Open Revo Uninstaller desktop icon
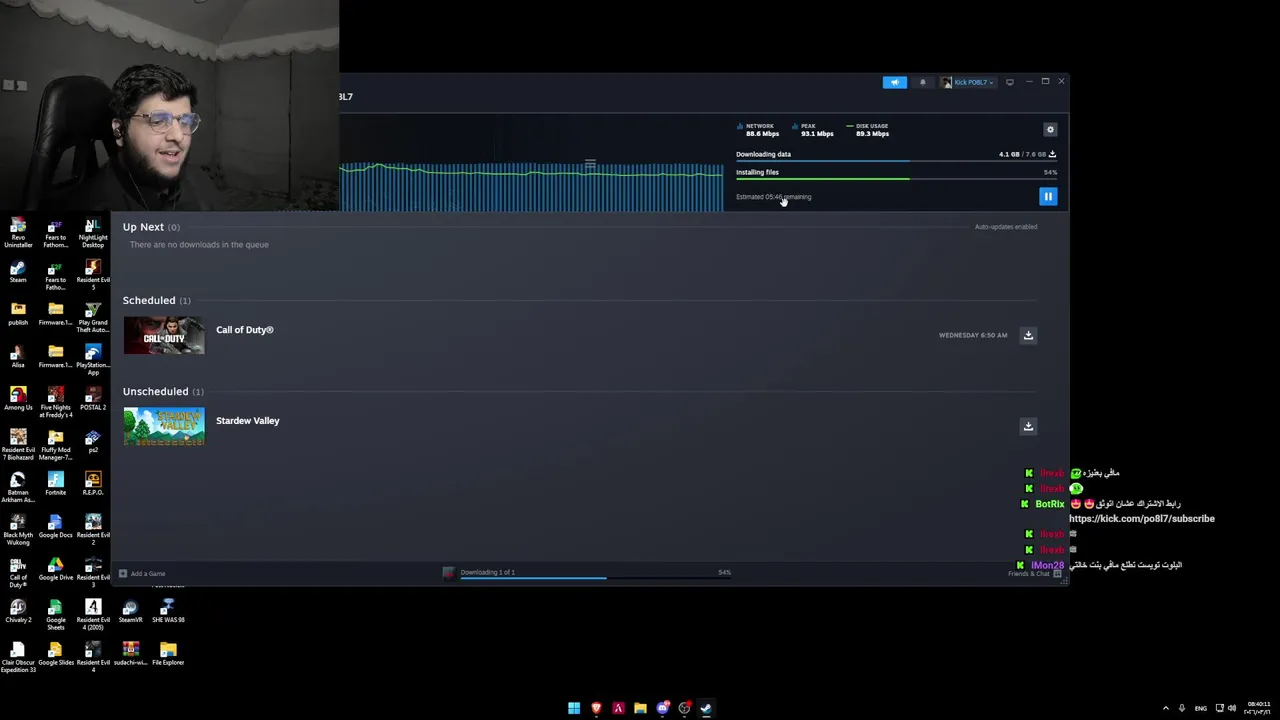Viewport: 1280px width, 720px height. coord(18,233)
